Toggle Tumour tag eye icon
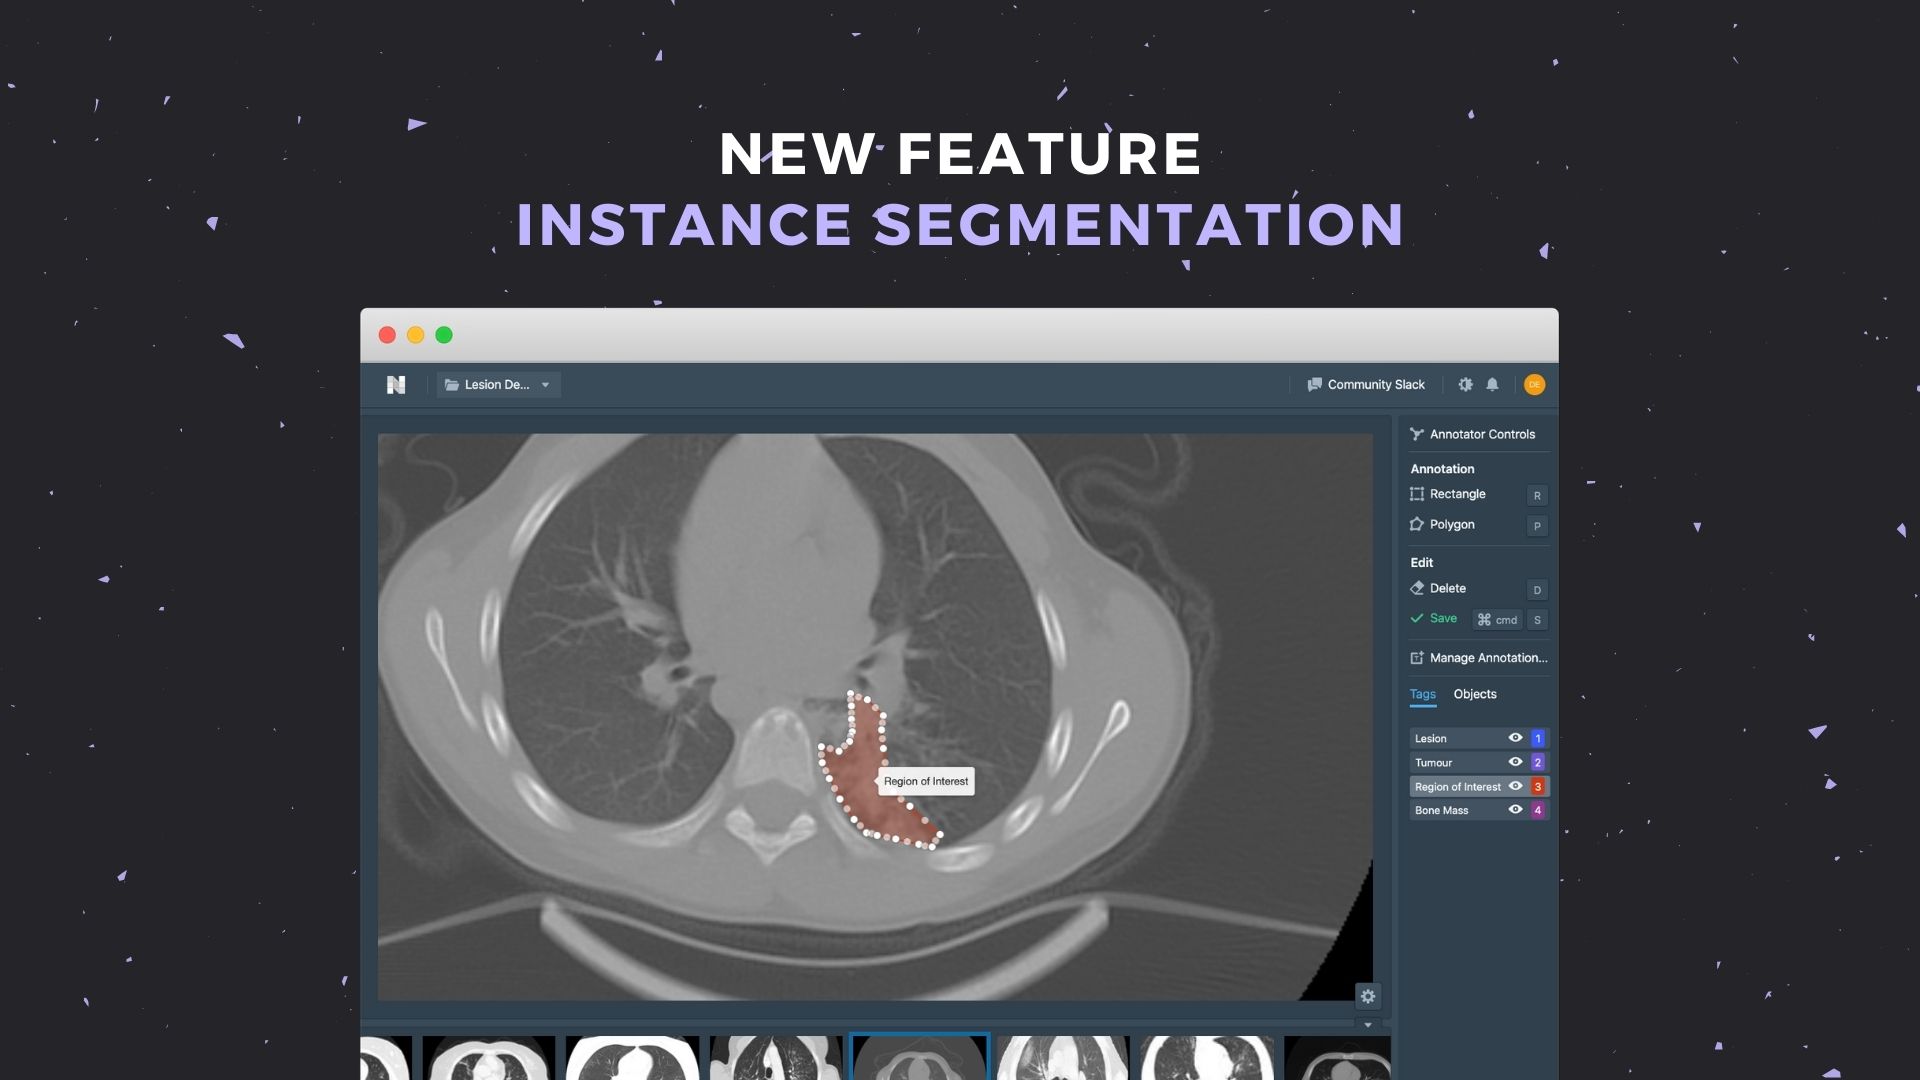Image resolution: width=1920 pixels, height=1080 pixels. 1515,762
